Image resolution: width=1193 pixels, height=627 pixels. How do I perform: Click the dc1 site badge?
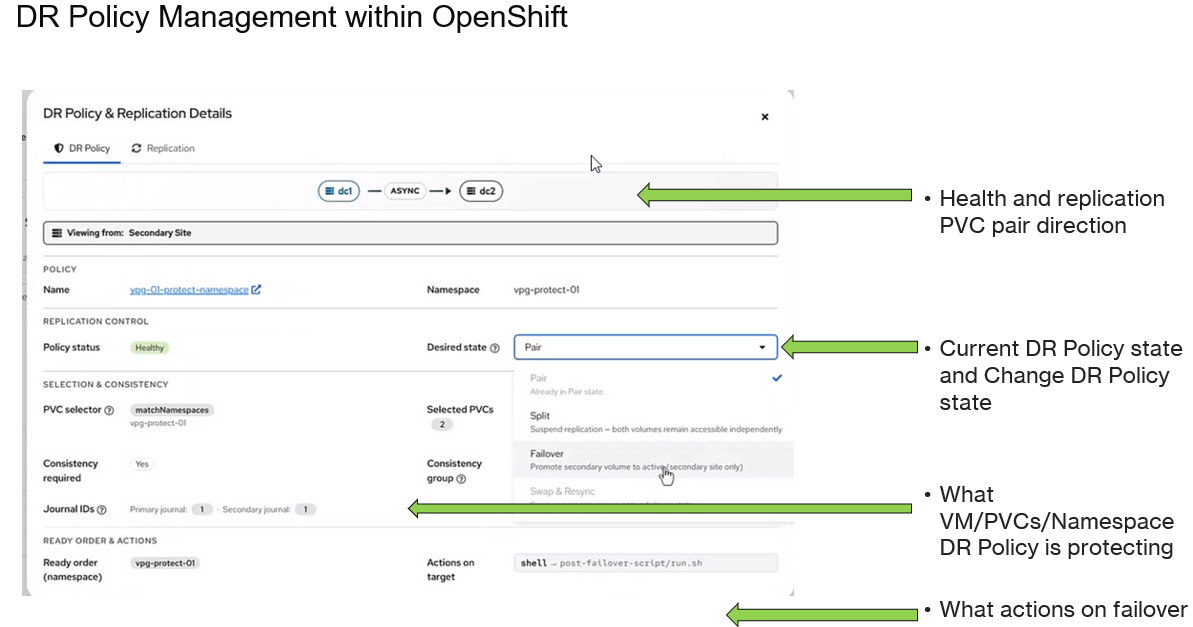point(339,191)
